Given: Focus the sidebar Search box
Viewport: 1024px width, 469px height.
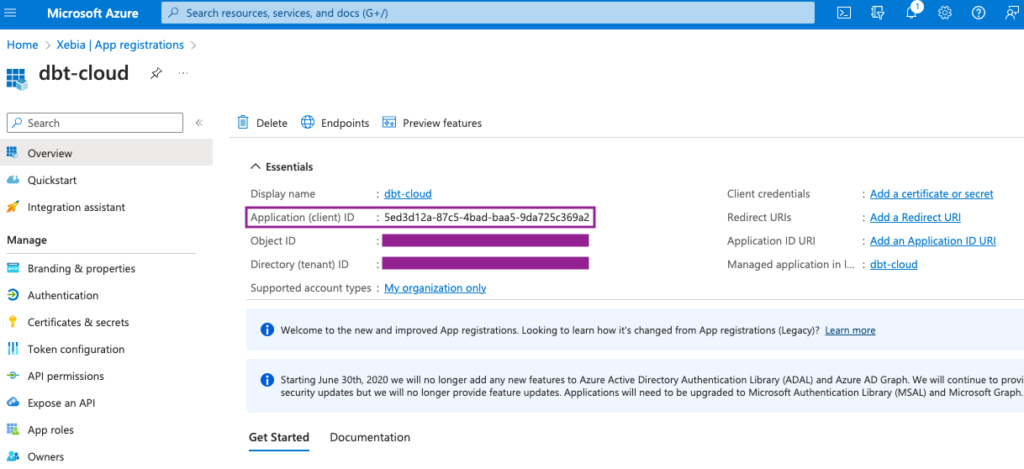Looking at the screenshot, I should click(x=95, y=123).
